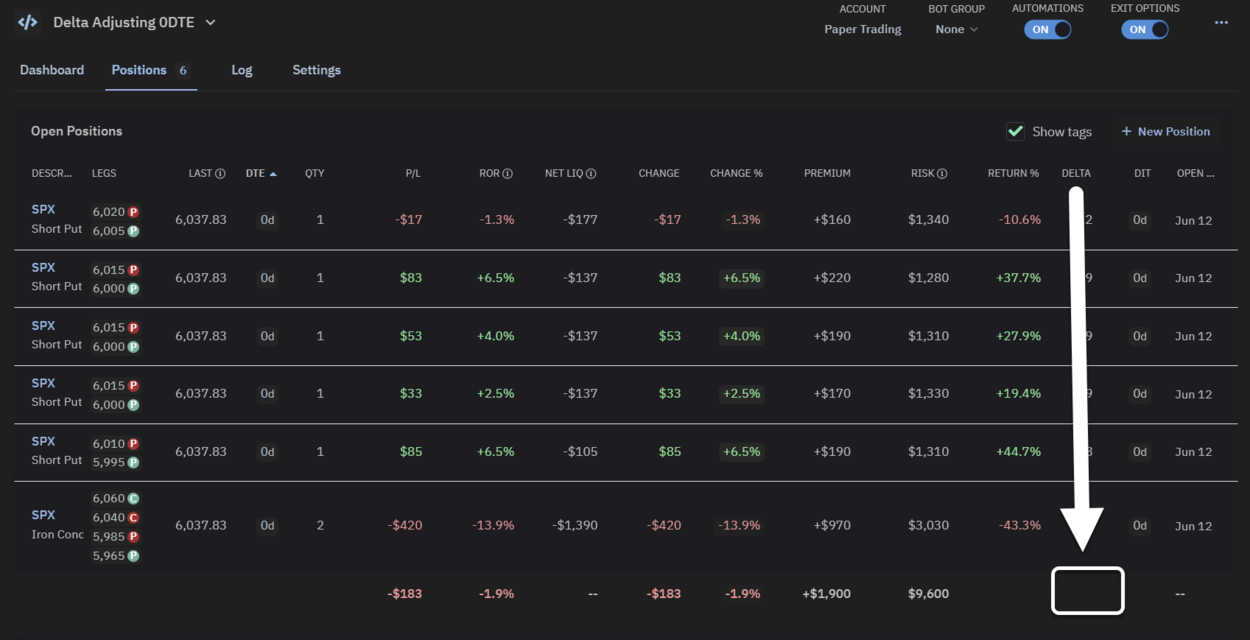Click the Paper Trading account label

862,29
